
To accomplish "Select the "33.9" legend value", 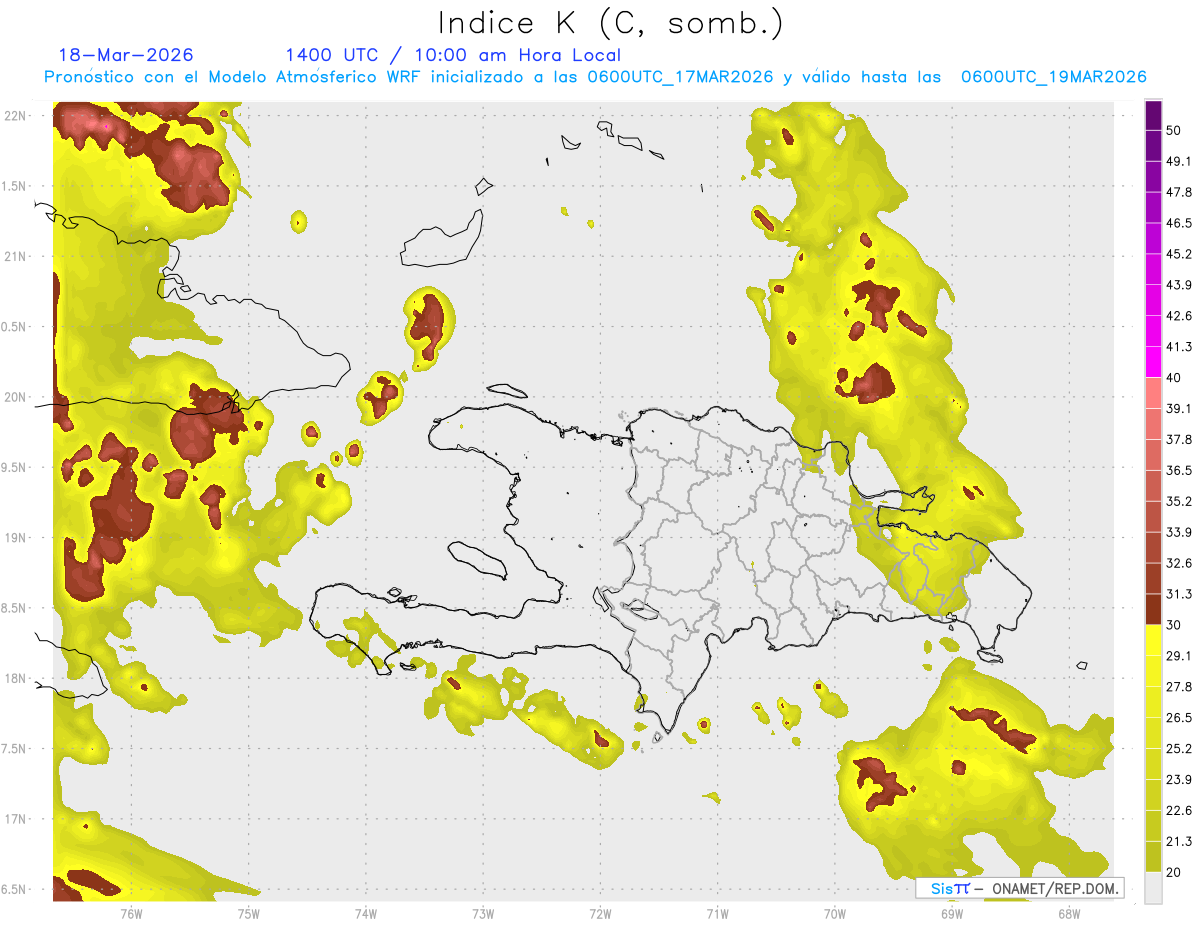I will pos(1179,532).
